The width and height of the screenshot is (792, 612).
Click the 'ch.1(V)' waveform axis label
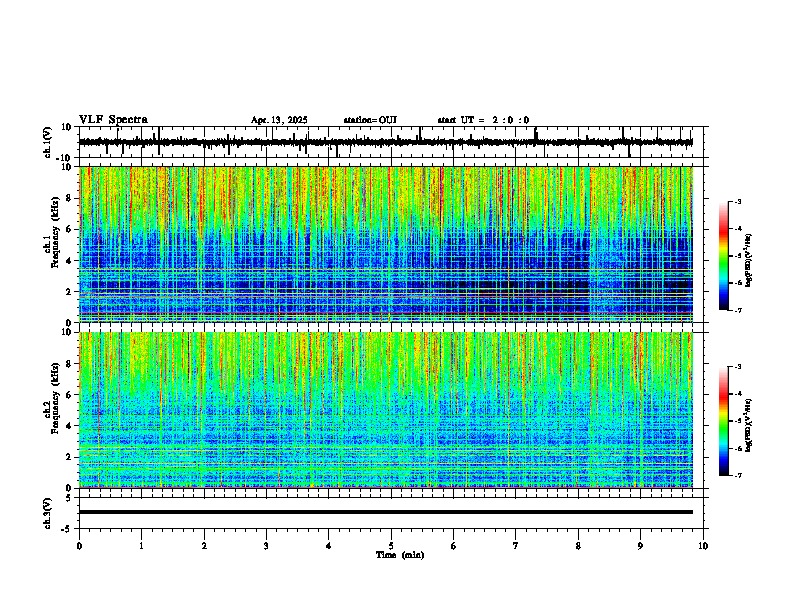(48, 142)
